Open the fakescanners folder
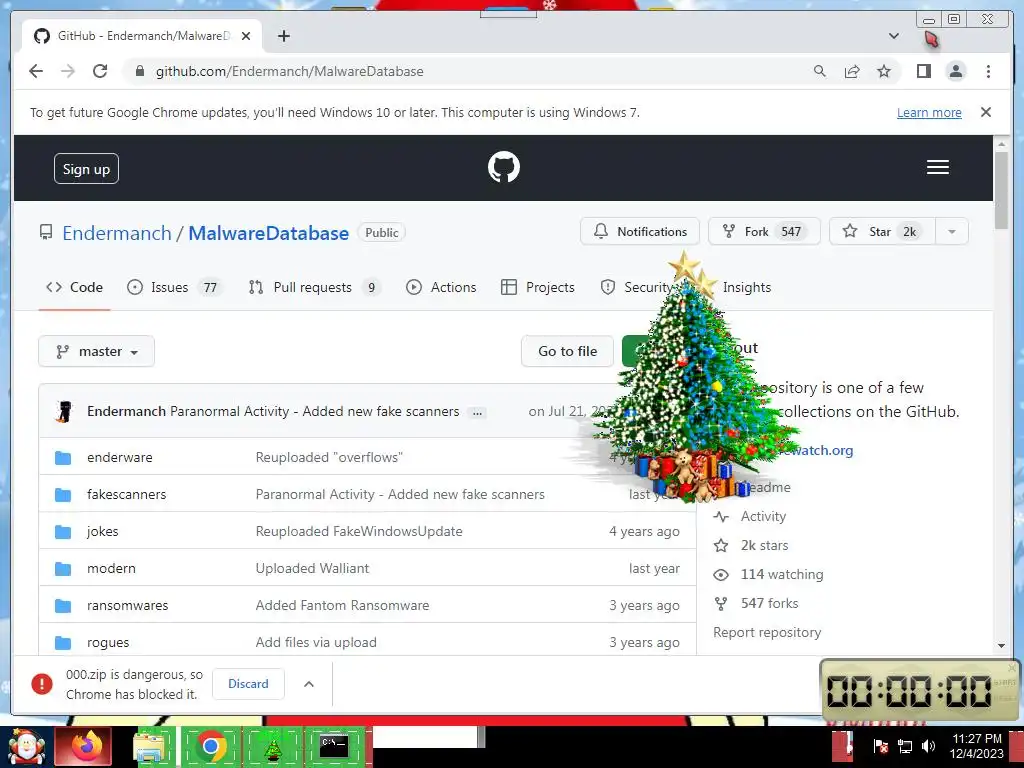This screenshot has height=768, width=1024. (x=126, y=494)
